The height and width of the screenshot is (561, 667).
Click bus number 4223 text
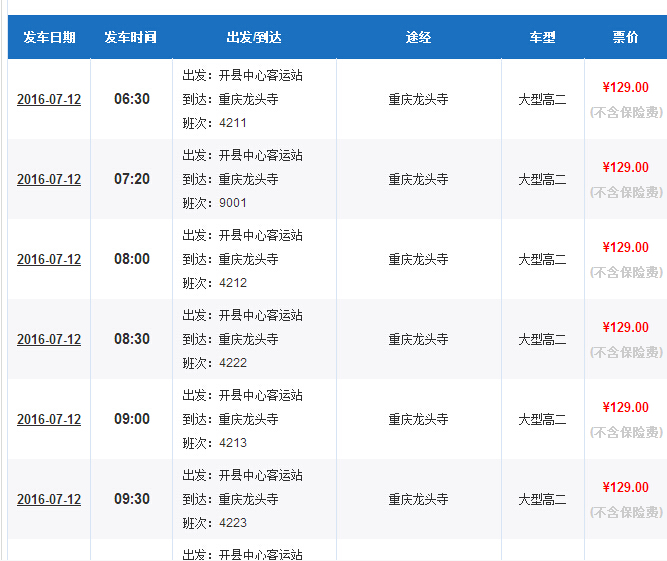pos(233,523)
